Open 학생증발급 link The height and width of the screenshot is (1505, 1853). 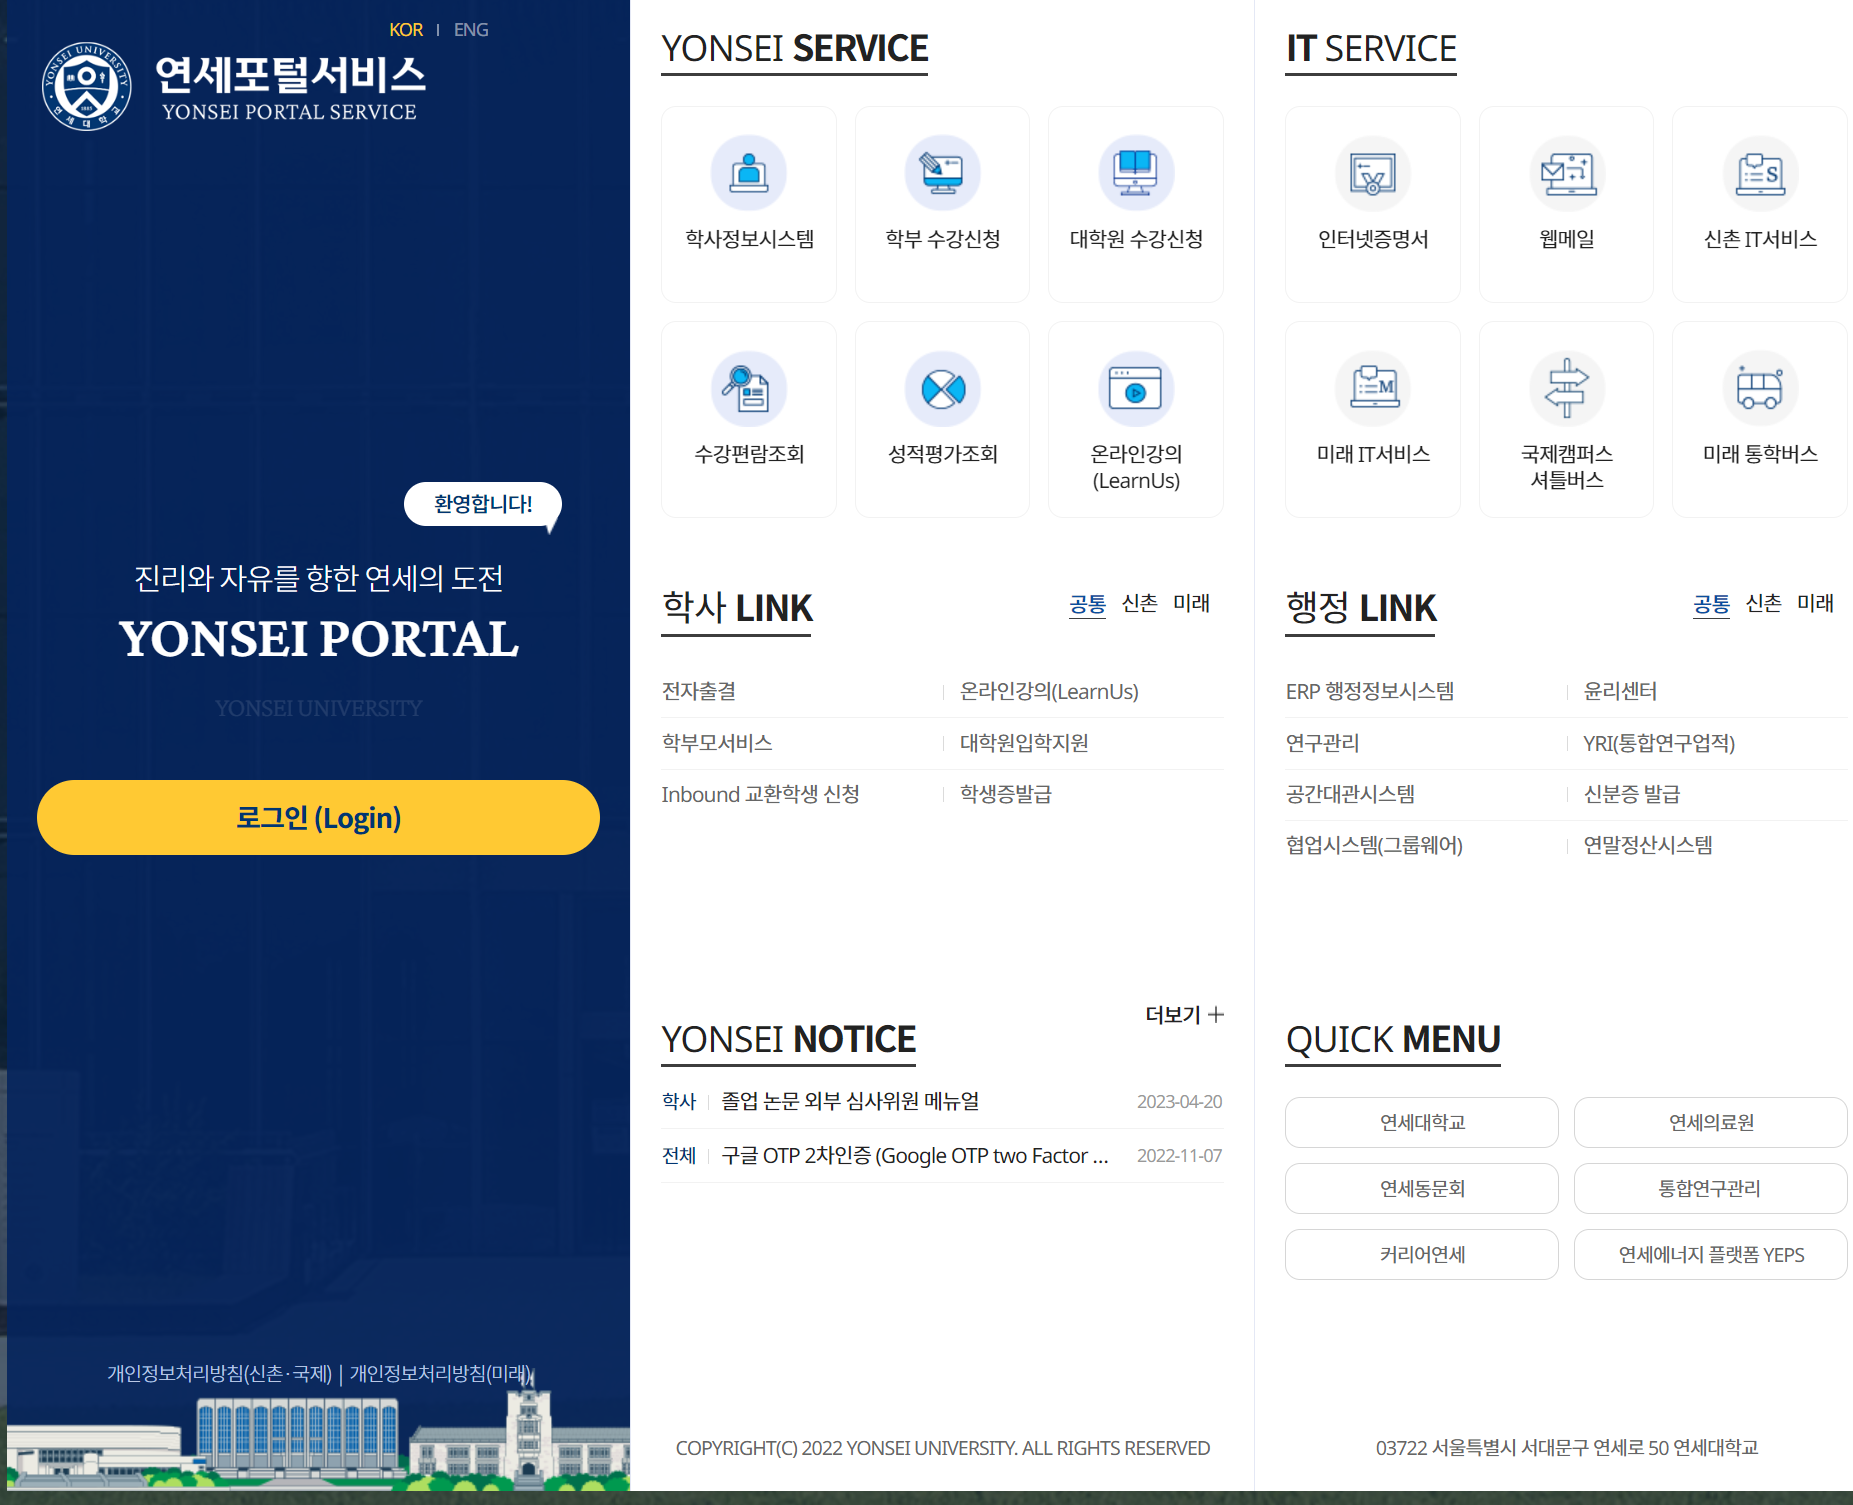1006,794
